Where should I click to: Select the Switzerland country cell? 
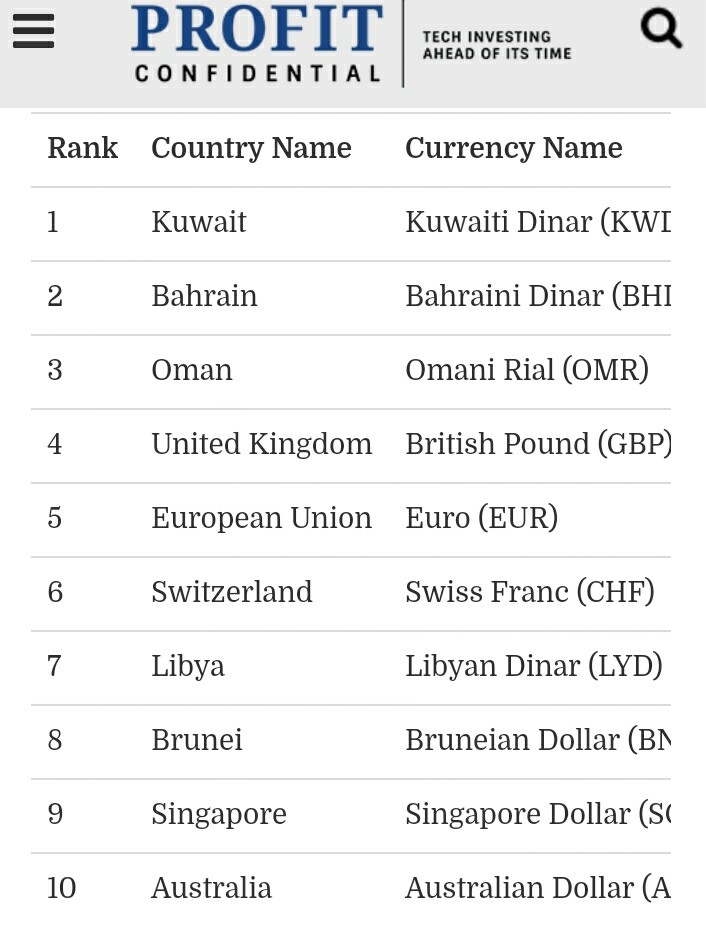(x=232, y=592)
